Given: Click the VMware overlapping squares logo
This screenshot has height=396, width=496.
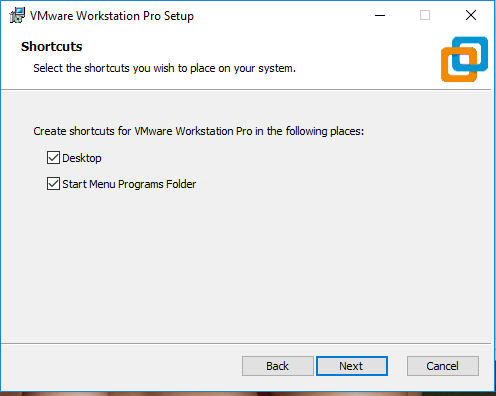Looking at the screenshot, I should click(x=464, y=59).
